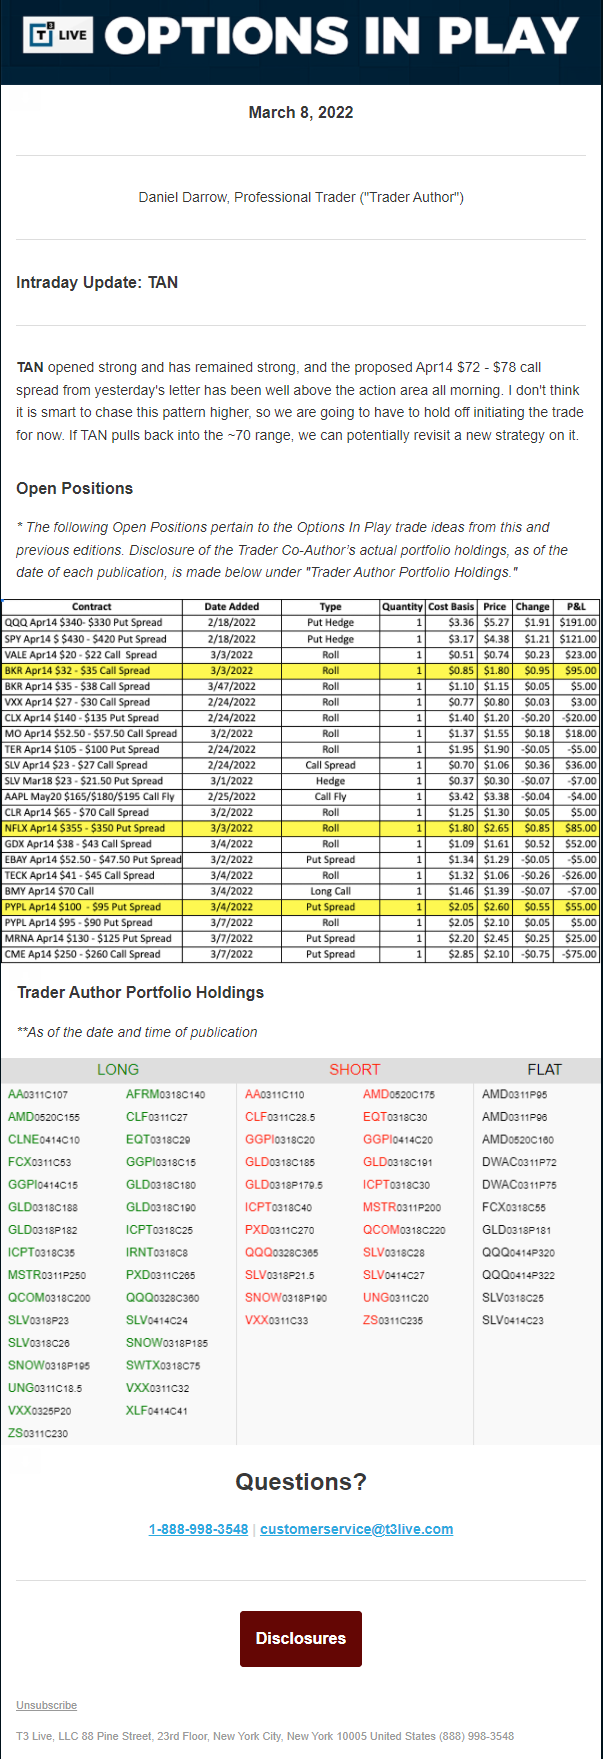Click the DWAC0311P72 flat holding

click(x=519, y=1162)
